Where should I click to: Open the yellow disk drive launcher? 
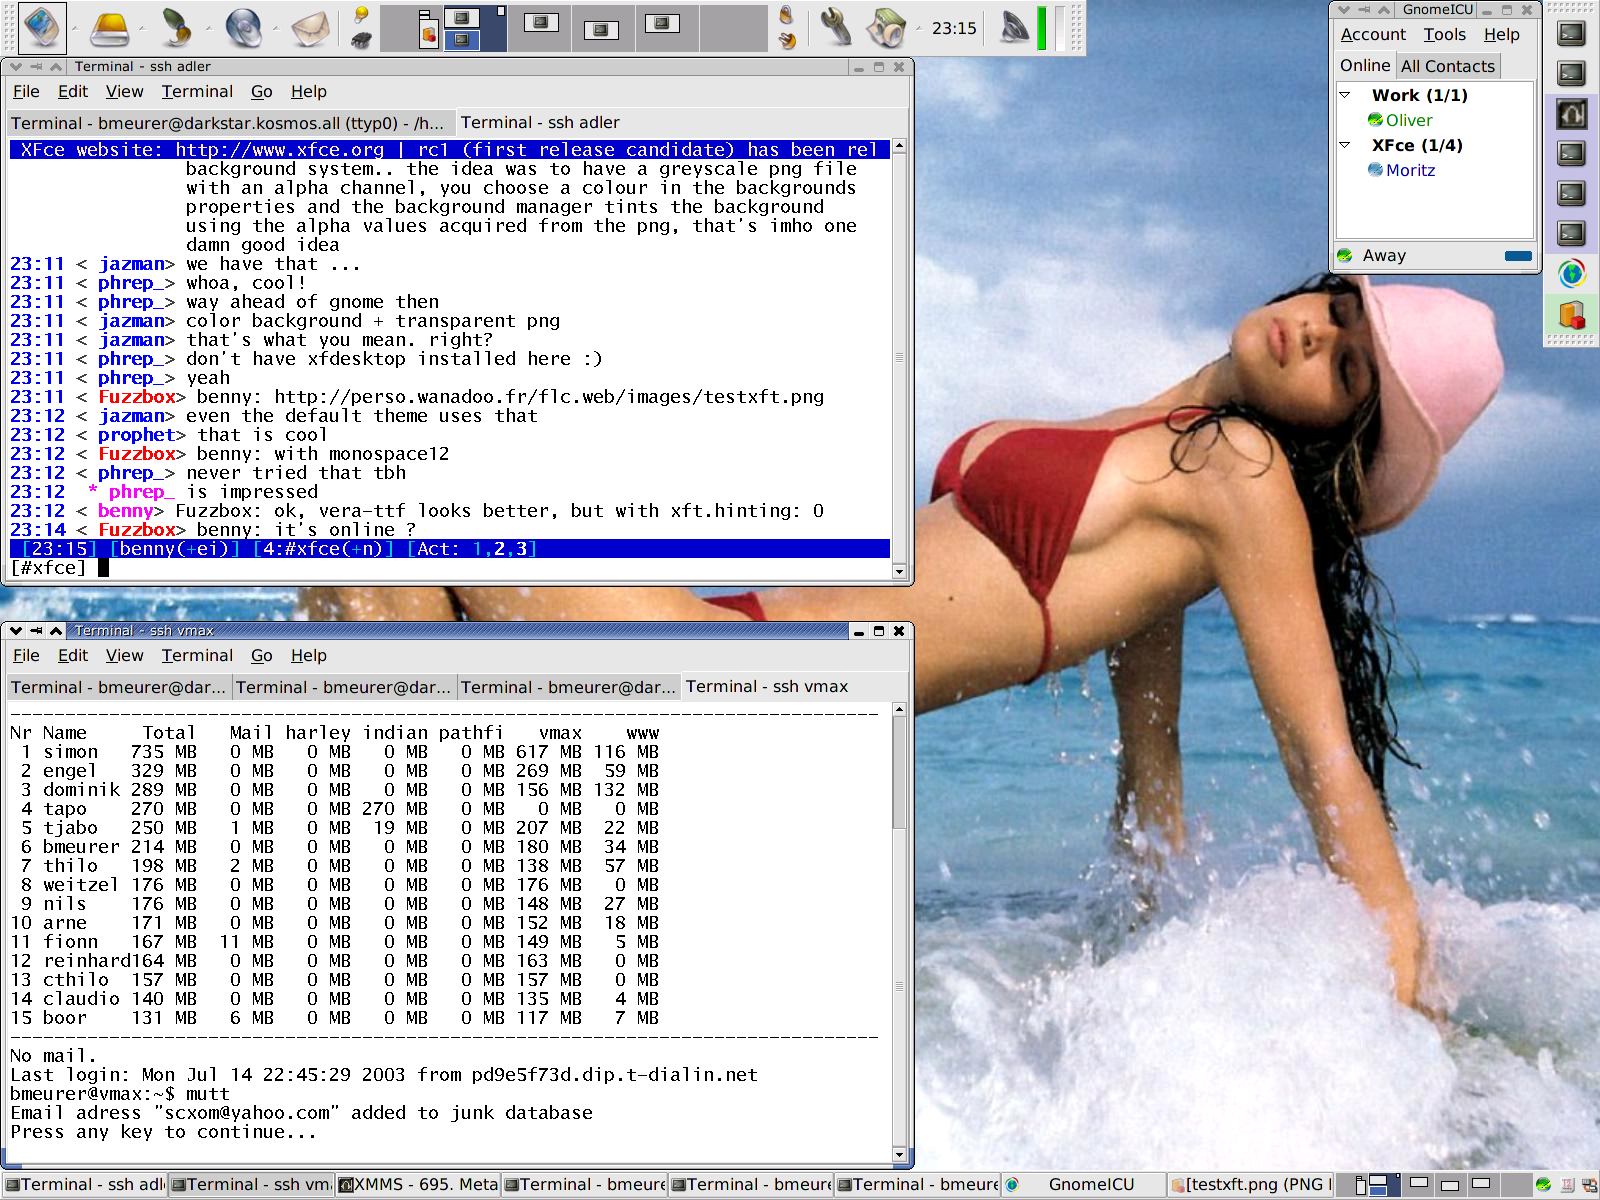coord(110,28)
